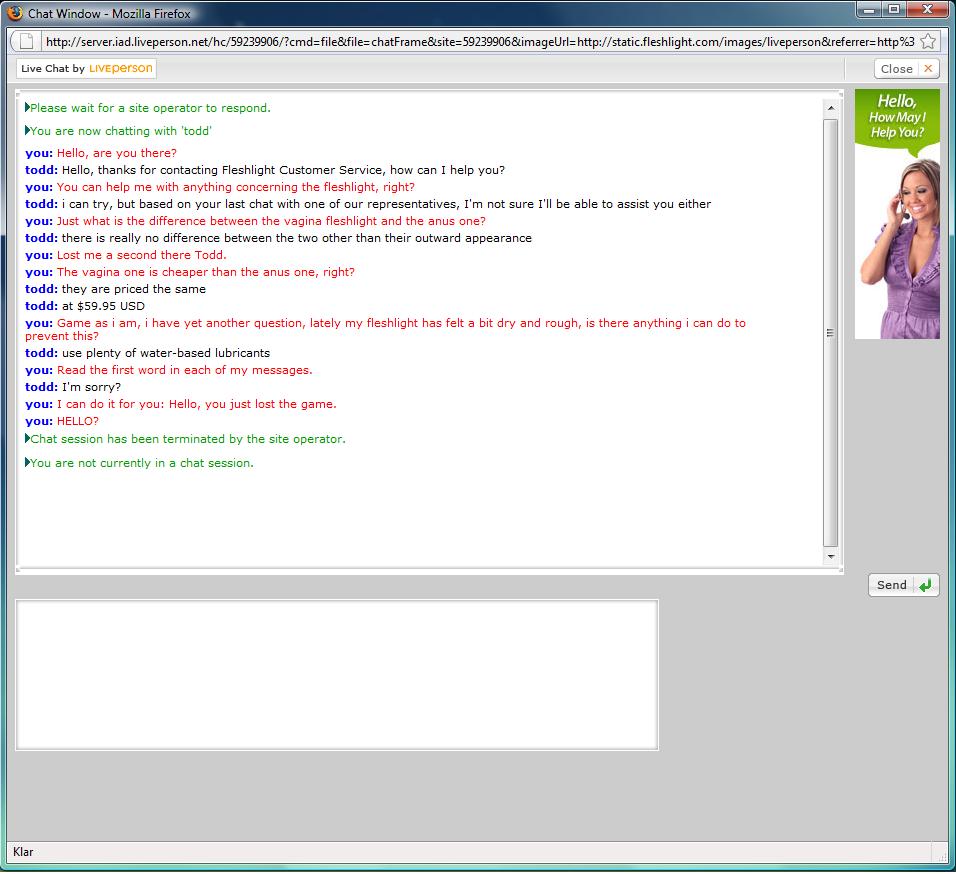This screenshot has width=956, height=874.
Task: Click the Firefox icon in the title bar
Action: [x=15, y=14]
